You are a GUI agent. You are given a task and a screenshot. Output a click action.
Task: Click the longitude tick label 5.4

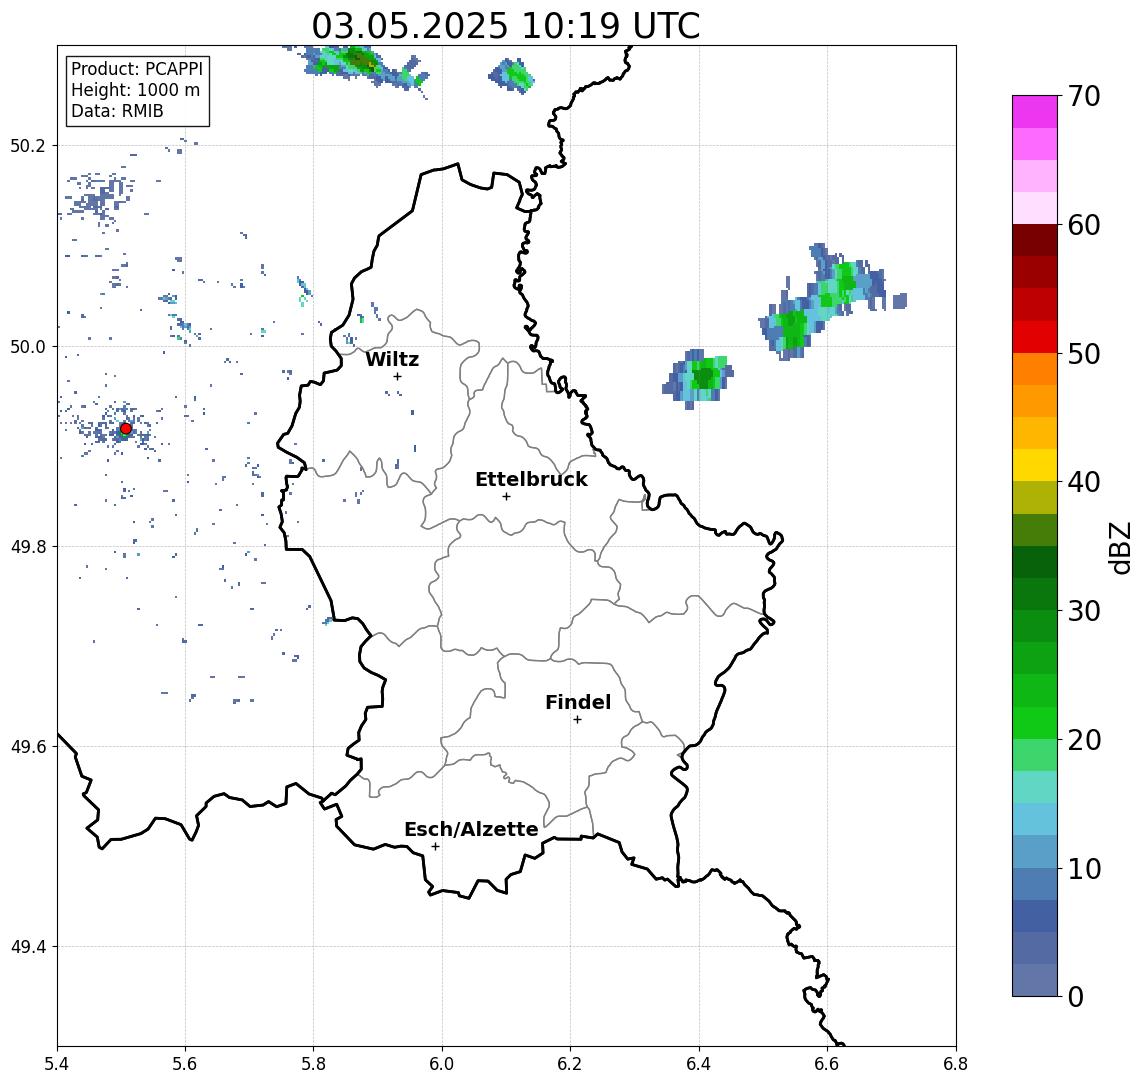[57, 1064]
